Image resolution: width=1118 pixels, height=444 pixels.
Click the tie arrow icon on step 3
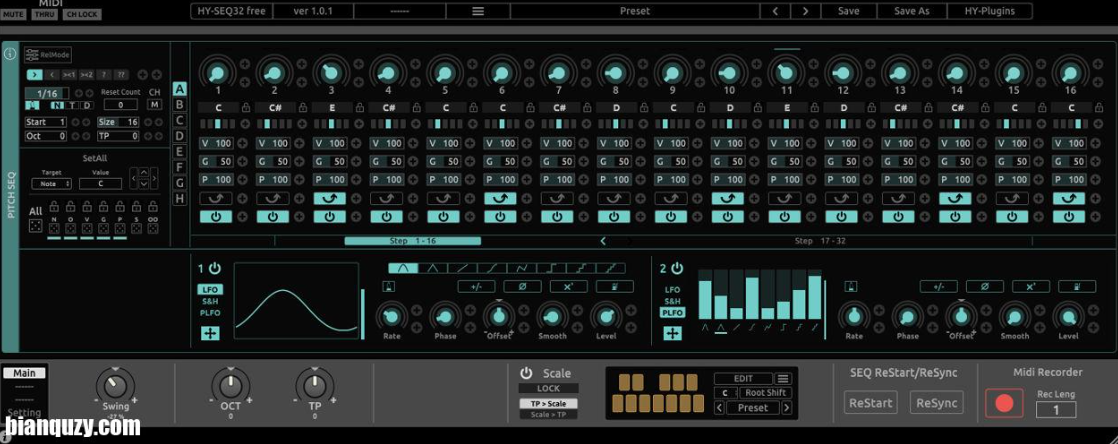pyautogui.click(x=331, y=199)
